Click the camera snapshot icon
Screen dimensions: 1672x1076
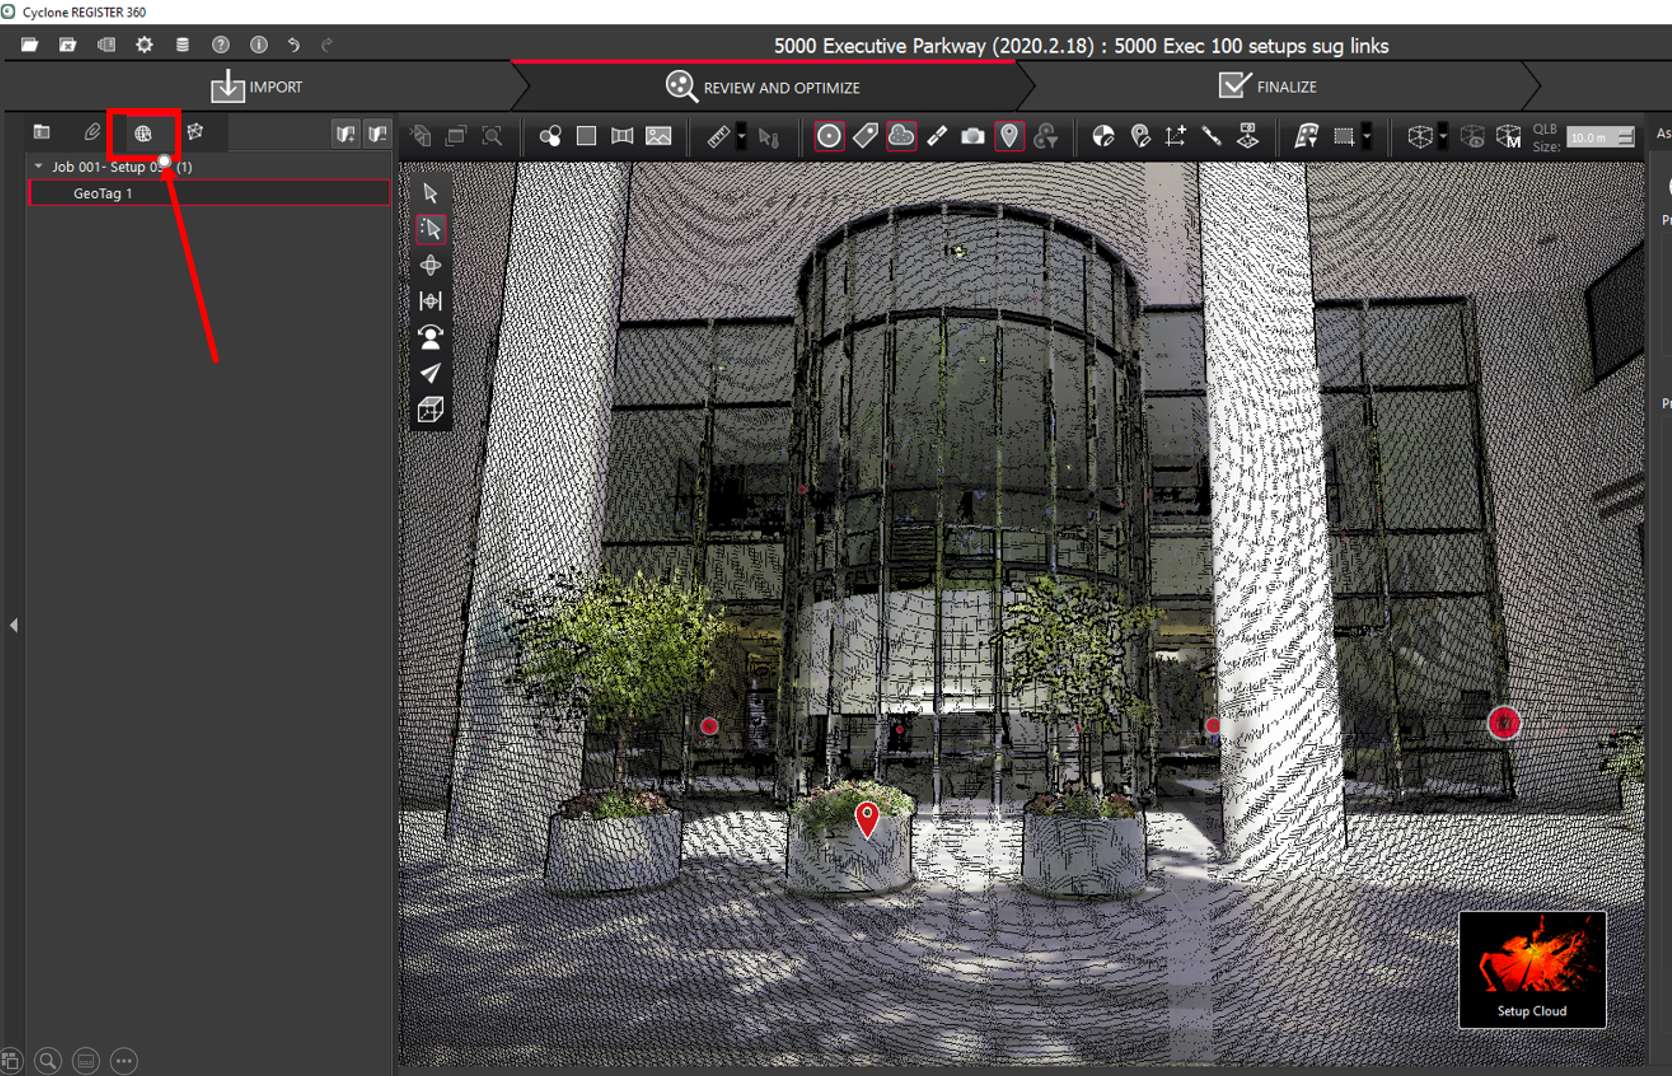click(x=972, y=136)
